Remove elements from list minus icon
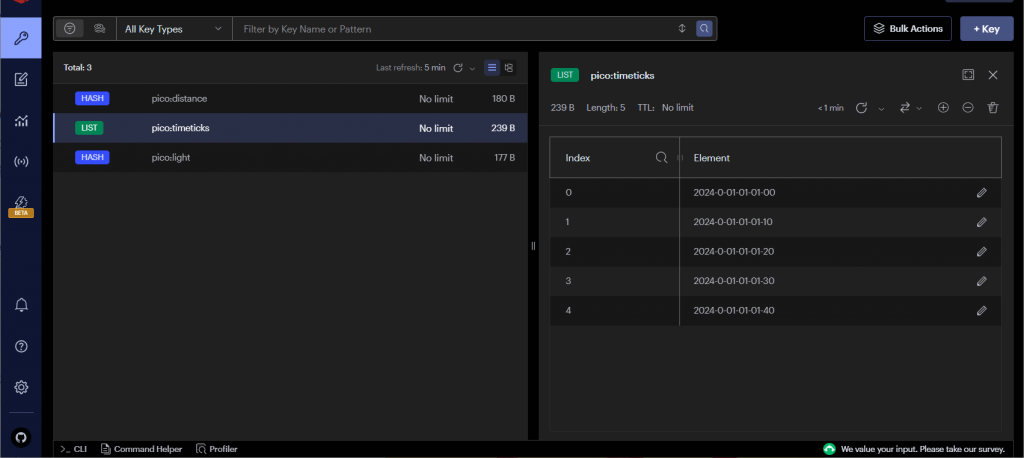This screenshot has height=458, width=1024. pyautogui.click(x=968, y=108)
